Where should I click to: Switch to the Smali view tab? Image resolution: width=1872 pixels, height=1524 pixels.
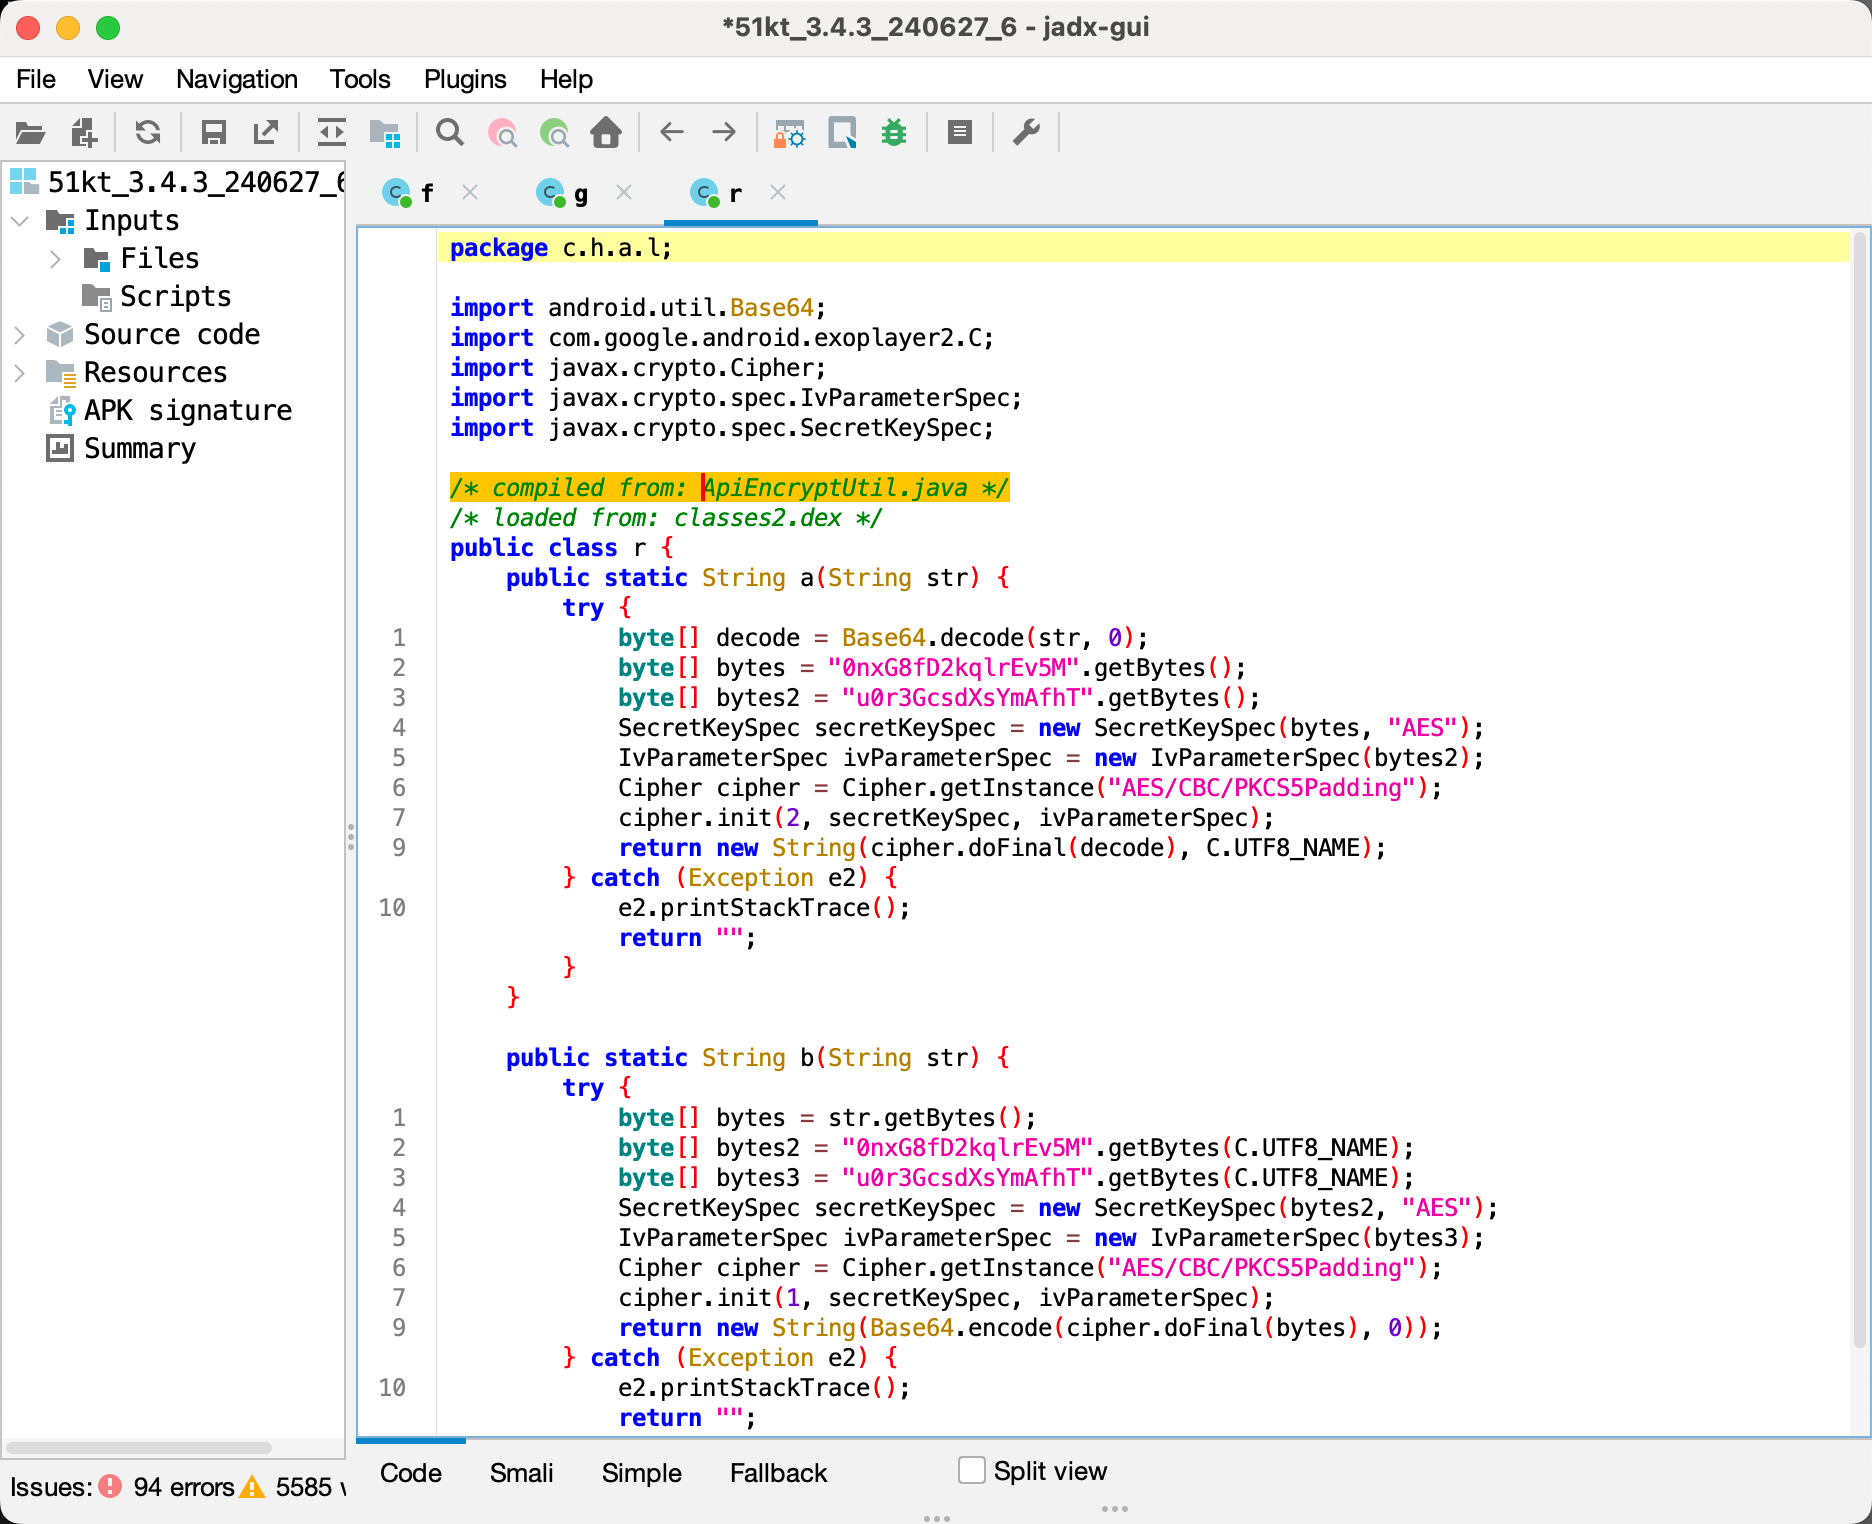point(521,1473)
